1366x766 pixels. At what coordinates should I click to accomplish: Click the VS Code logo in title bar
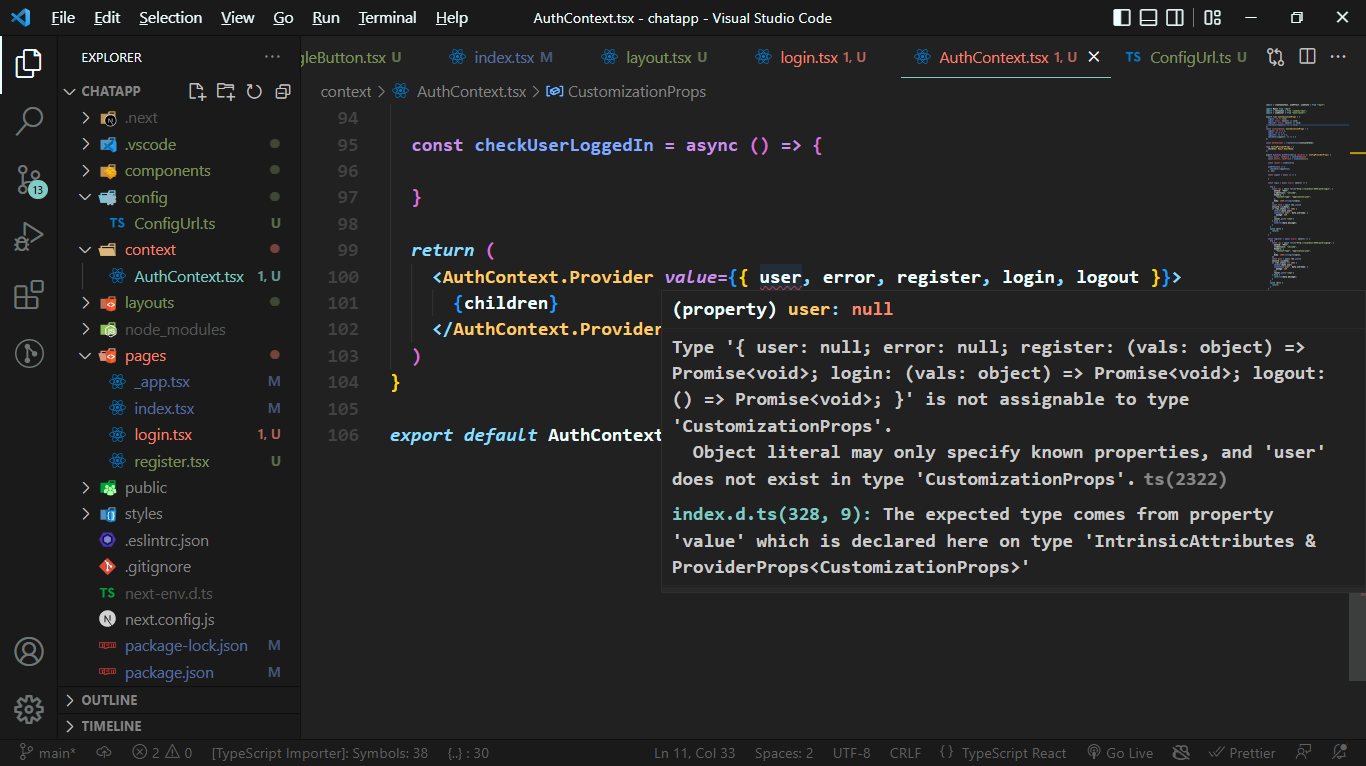coord(21,18)
